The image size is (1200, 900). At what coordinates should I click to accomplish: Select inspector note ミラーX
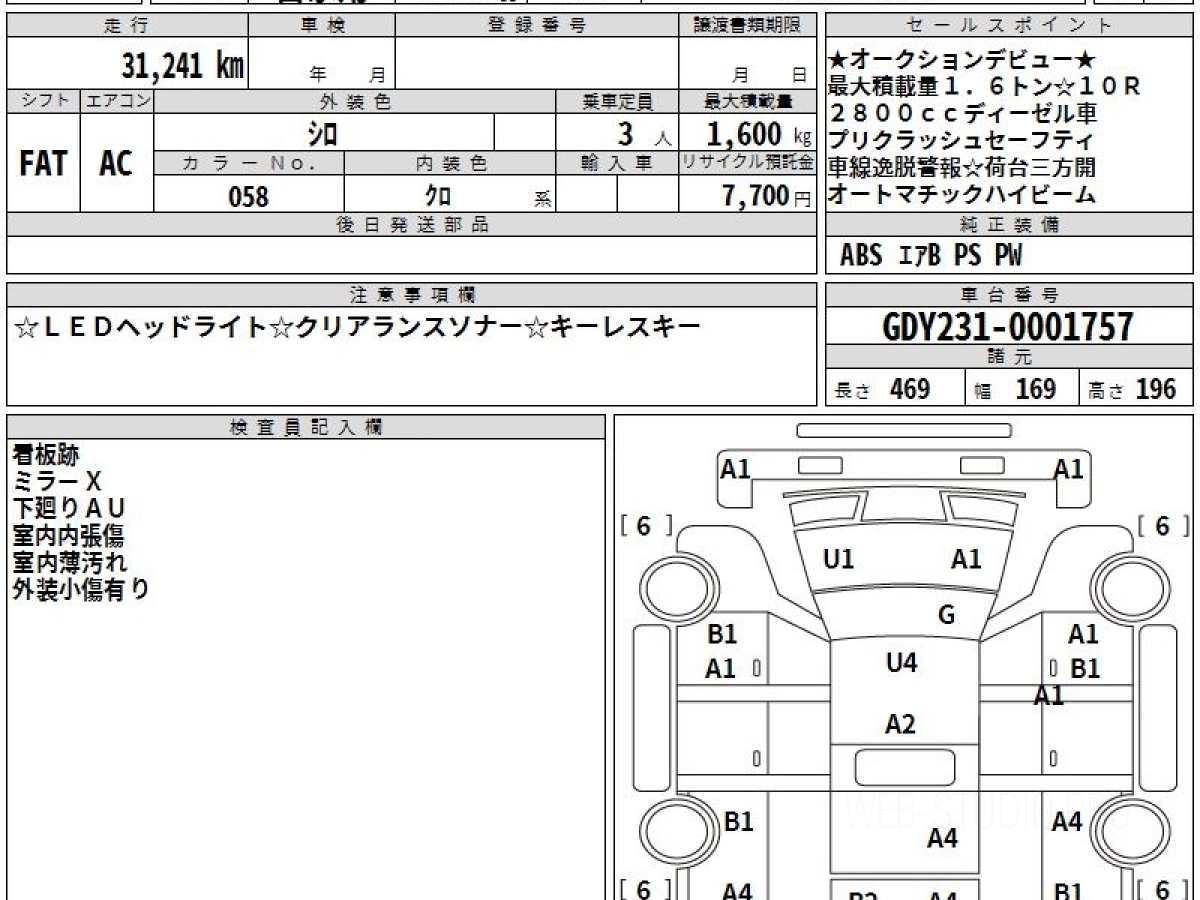(x=58, y=482)
